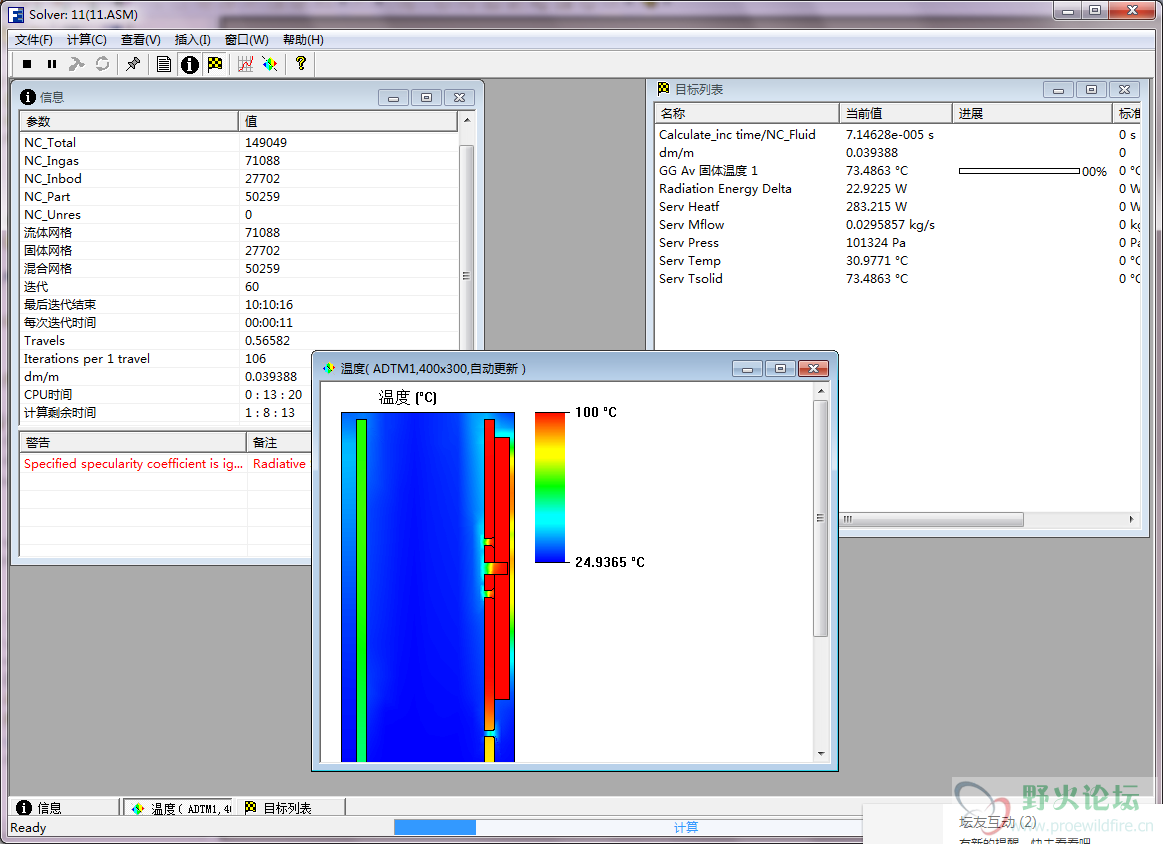Image resolution: width=1163 pixels, height=844 pixels.
Task: Stop the solver calculation
Action: click(27, 65)
